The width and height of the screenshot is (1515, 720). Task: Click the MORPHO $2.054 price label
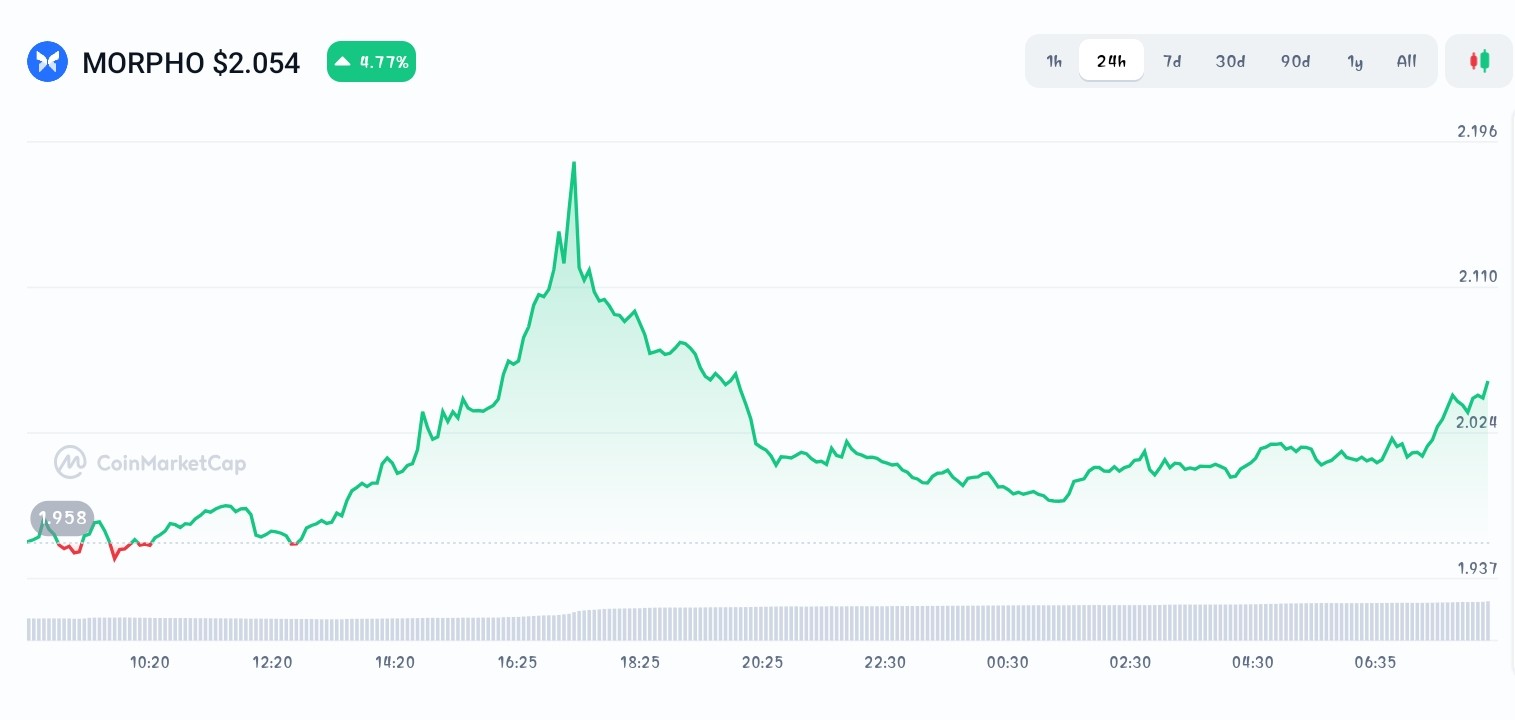coord(191,63)
